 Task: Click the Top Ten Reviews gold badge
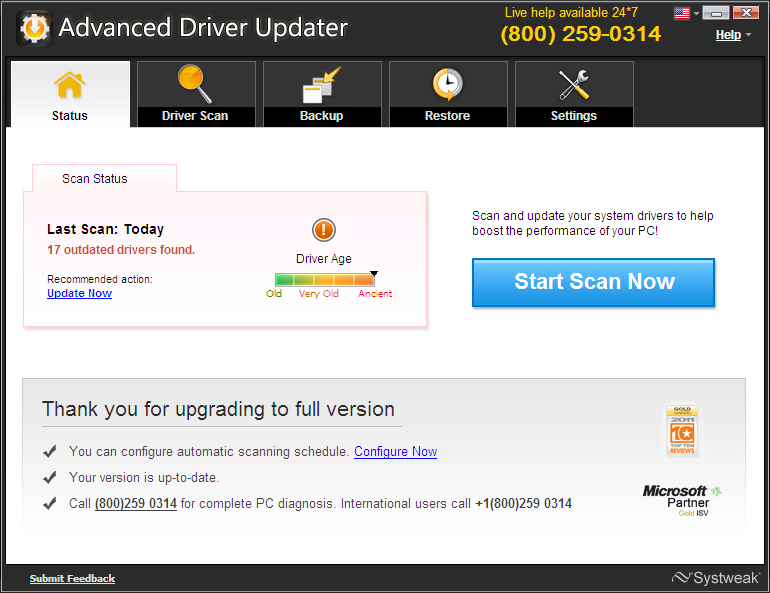(x=682, y=431)
